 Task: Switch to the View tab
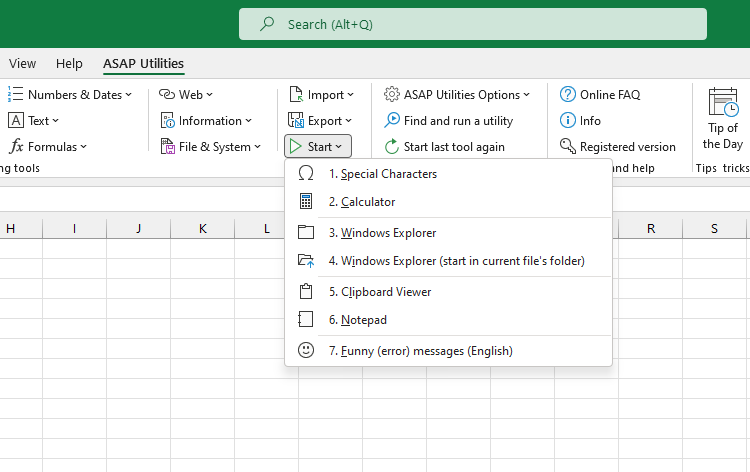pos(22,64)
